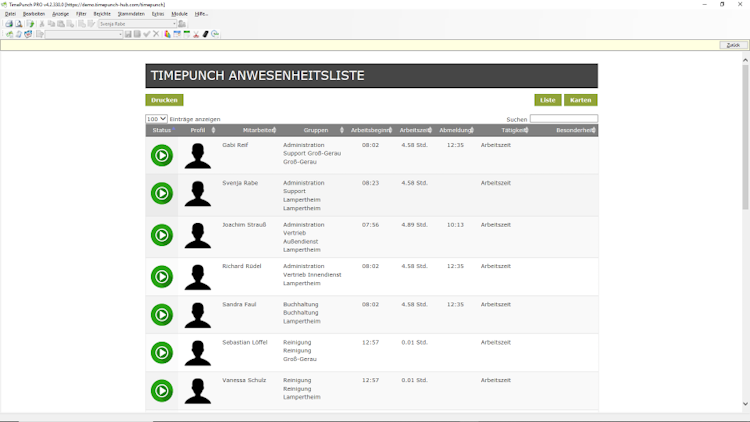The image size is (750, 422).
Task: Click the export icon with the green arrow
Action: click(31, 23)
